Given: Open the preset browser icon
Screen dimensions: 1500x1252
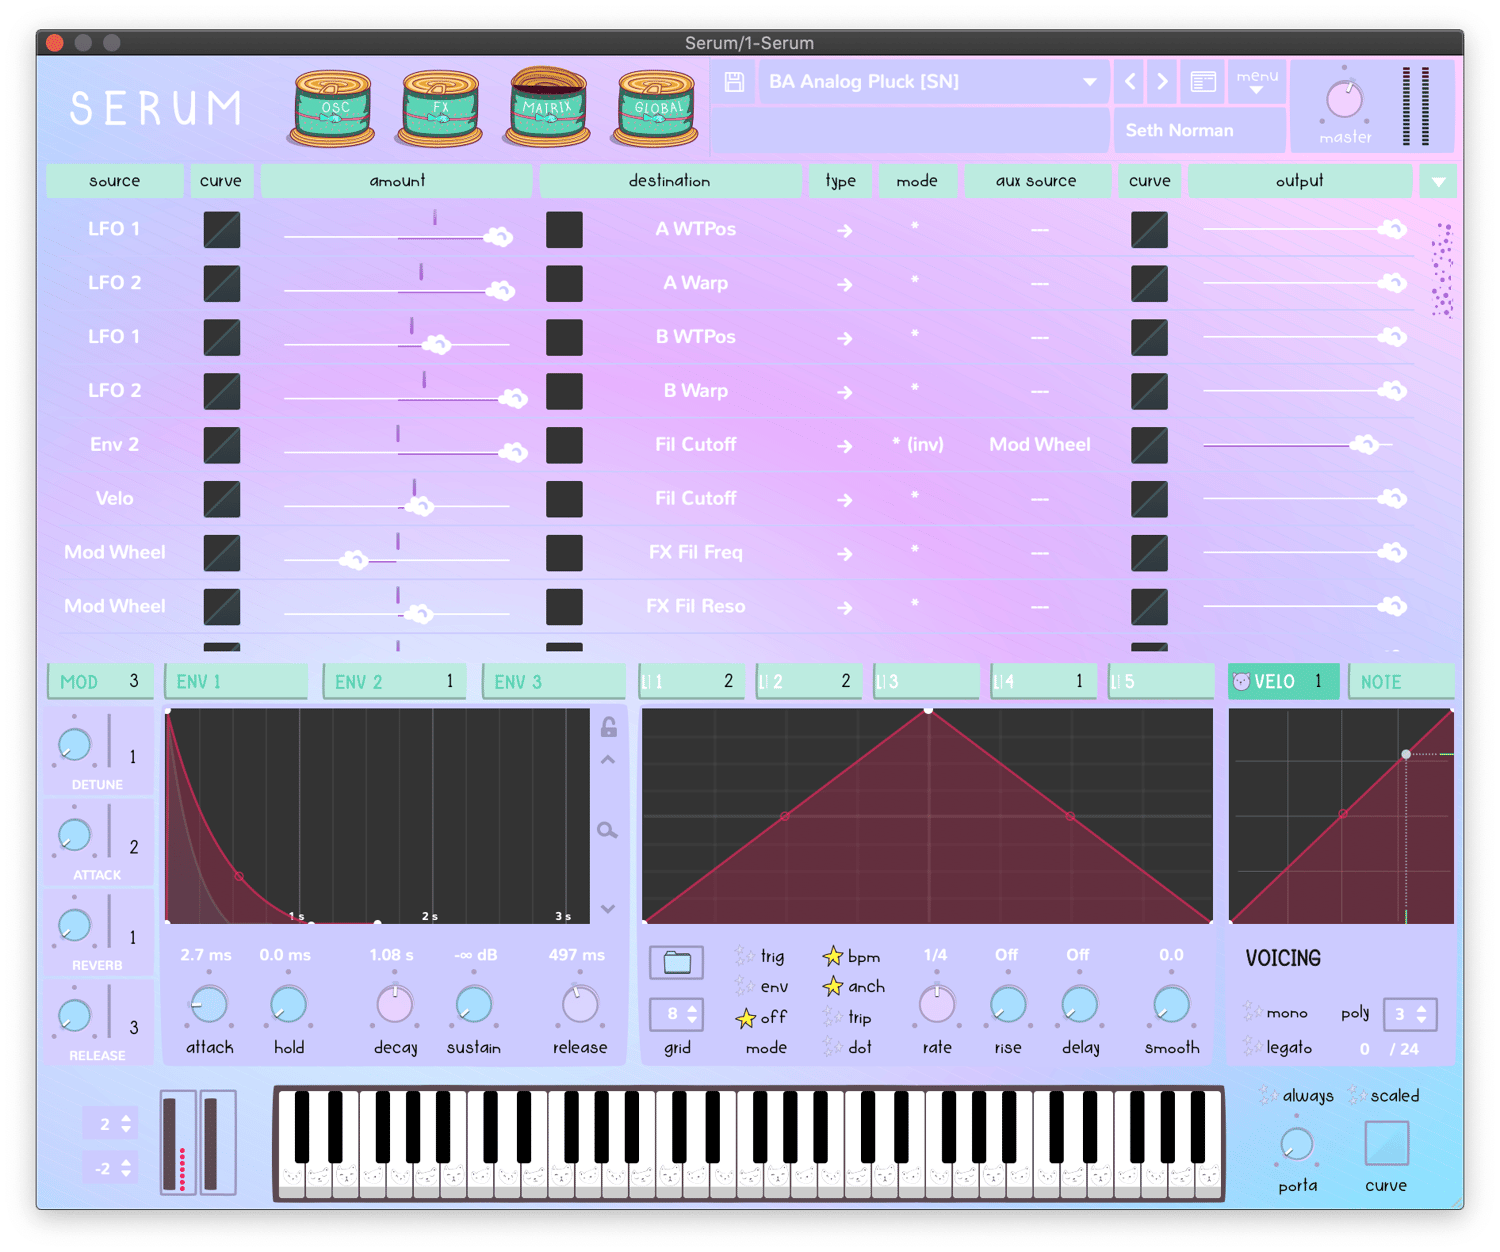Looking at the screenshot, I should (x=1203, y=82).
